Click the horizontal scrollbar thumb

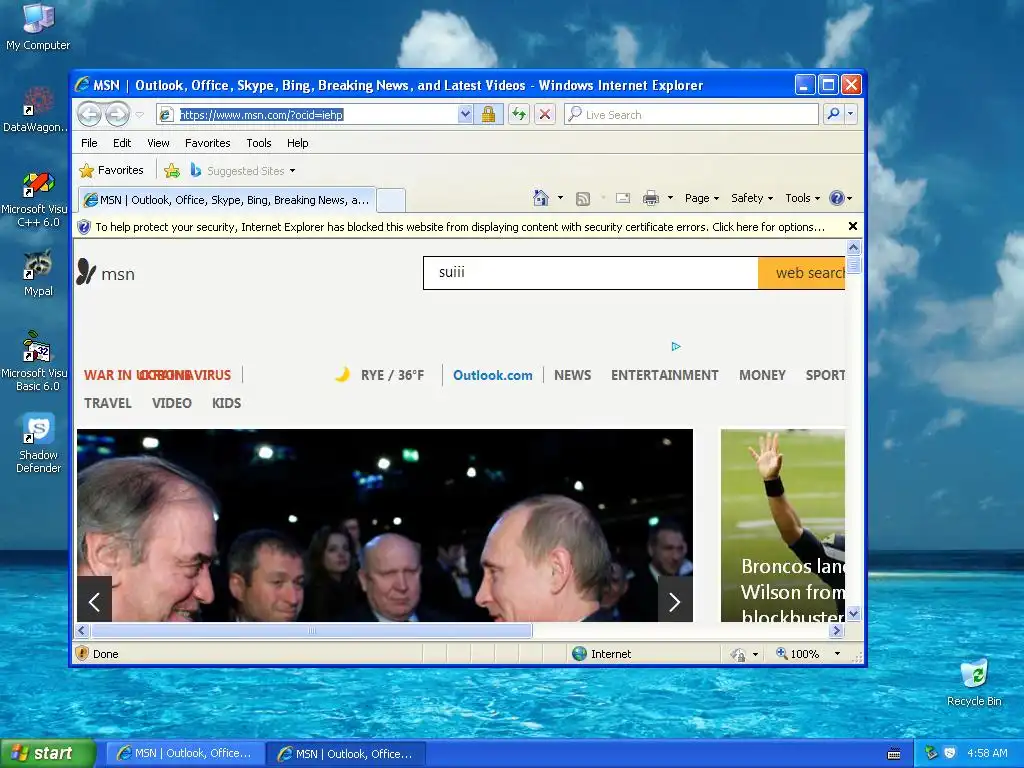312,630
